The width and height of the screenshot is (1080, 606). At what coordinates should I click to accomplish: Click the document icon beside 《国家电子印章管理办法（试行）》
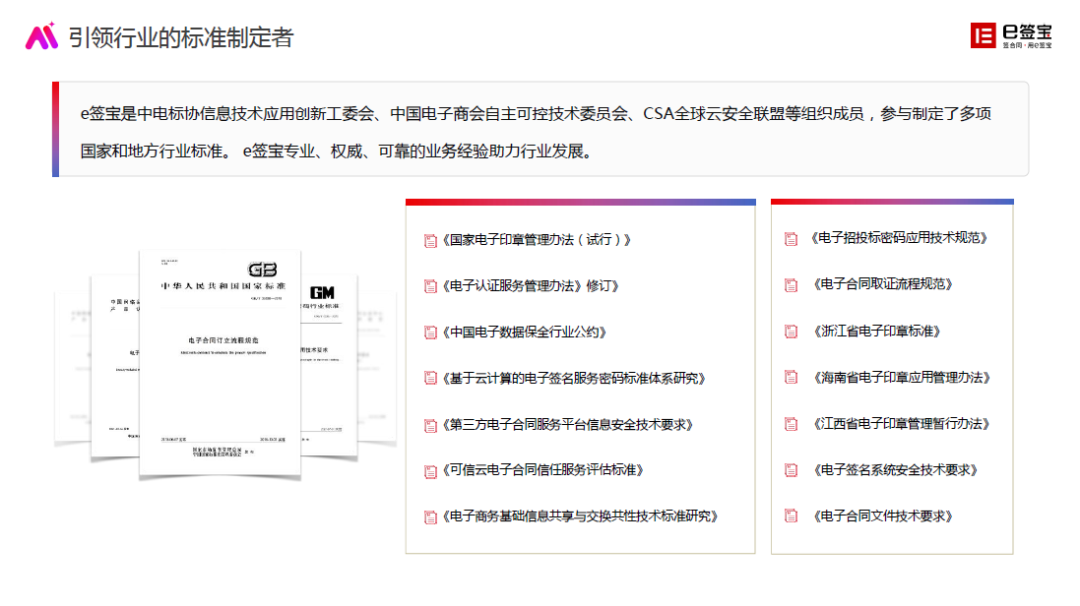tap(430, 240)
